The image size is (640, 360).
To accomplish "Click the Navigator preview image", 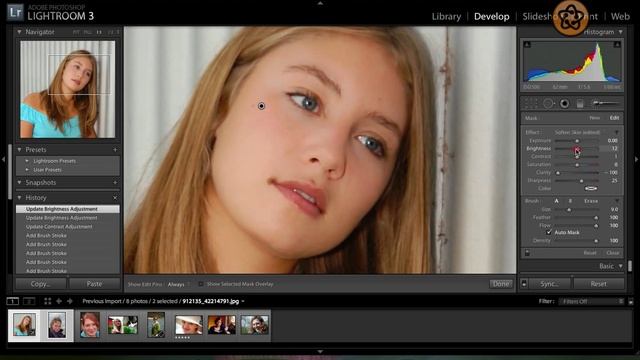I will point(68,89).
